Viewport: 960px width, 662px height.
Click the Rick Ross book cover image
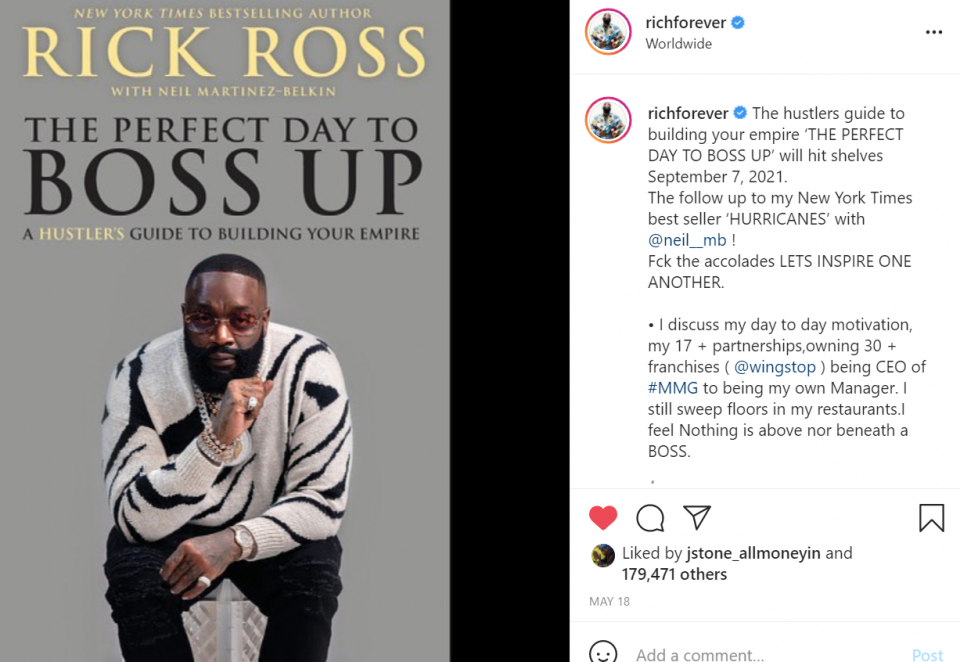pos(225,331)
